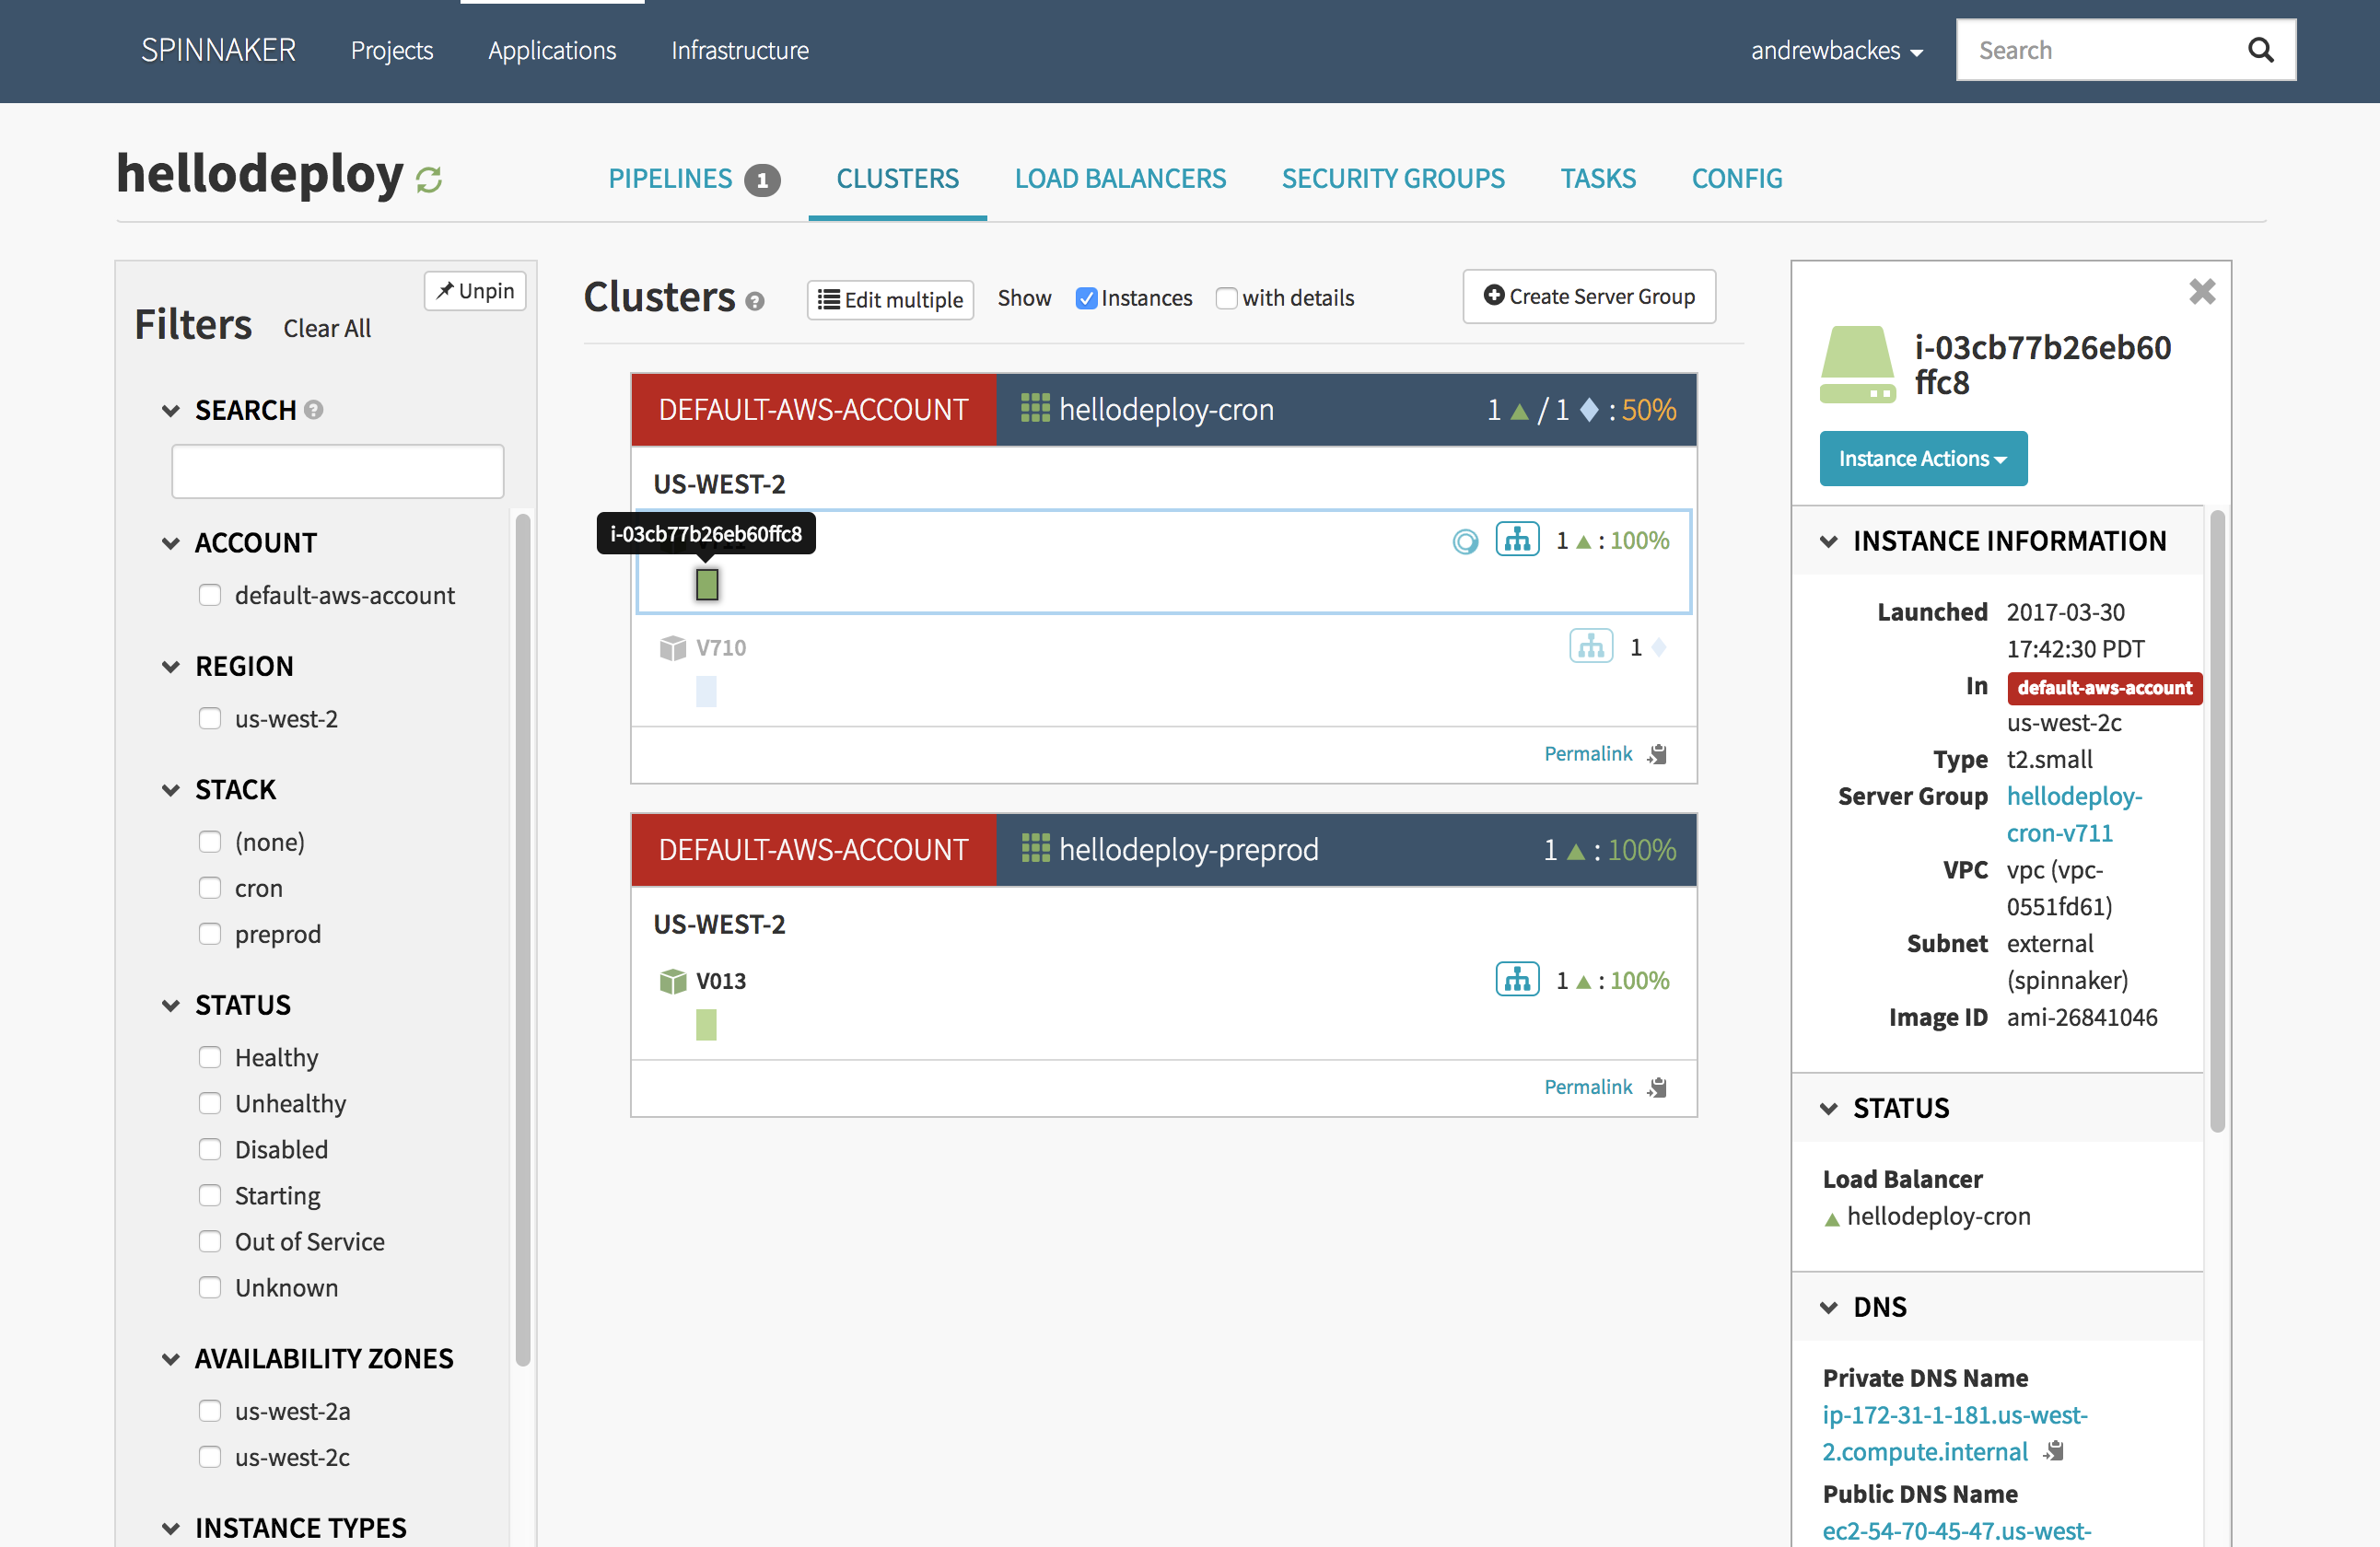Open the andrewbackes user menu
This screenshot has width=2380, height=1547.
(x=1836, y=50)
